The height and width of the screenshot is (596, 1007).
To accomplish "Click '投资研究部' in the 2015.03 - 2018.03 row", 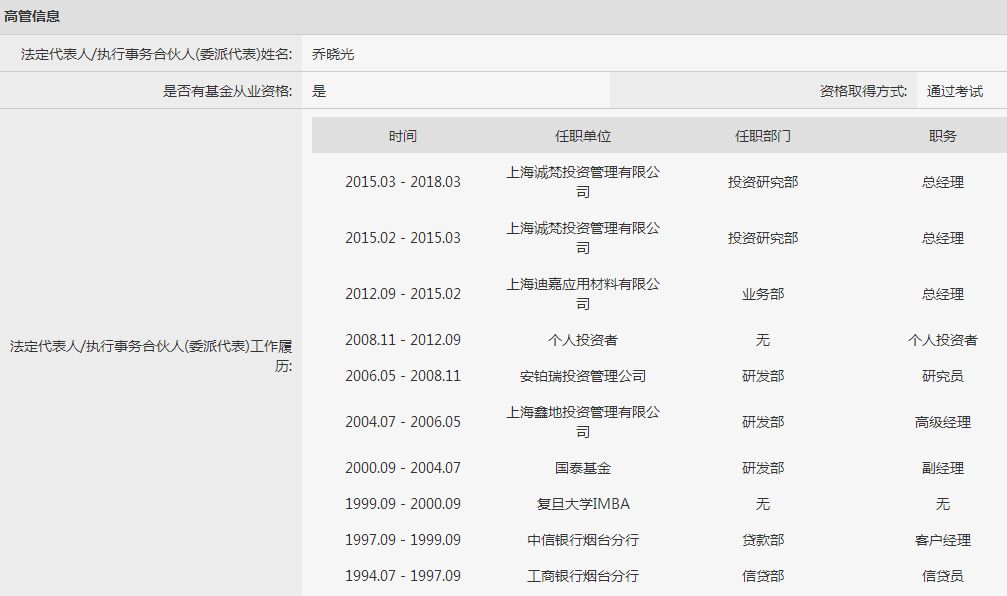I will (762, 182).
